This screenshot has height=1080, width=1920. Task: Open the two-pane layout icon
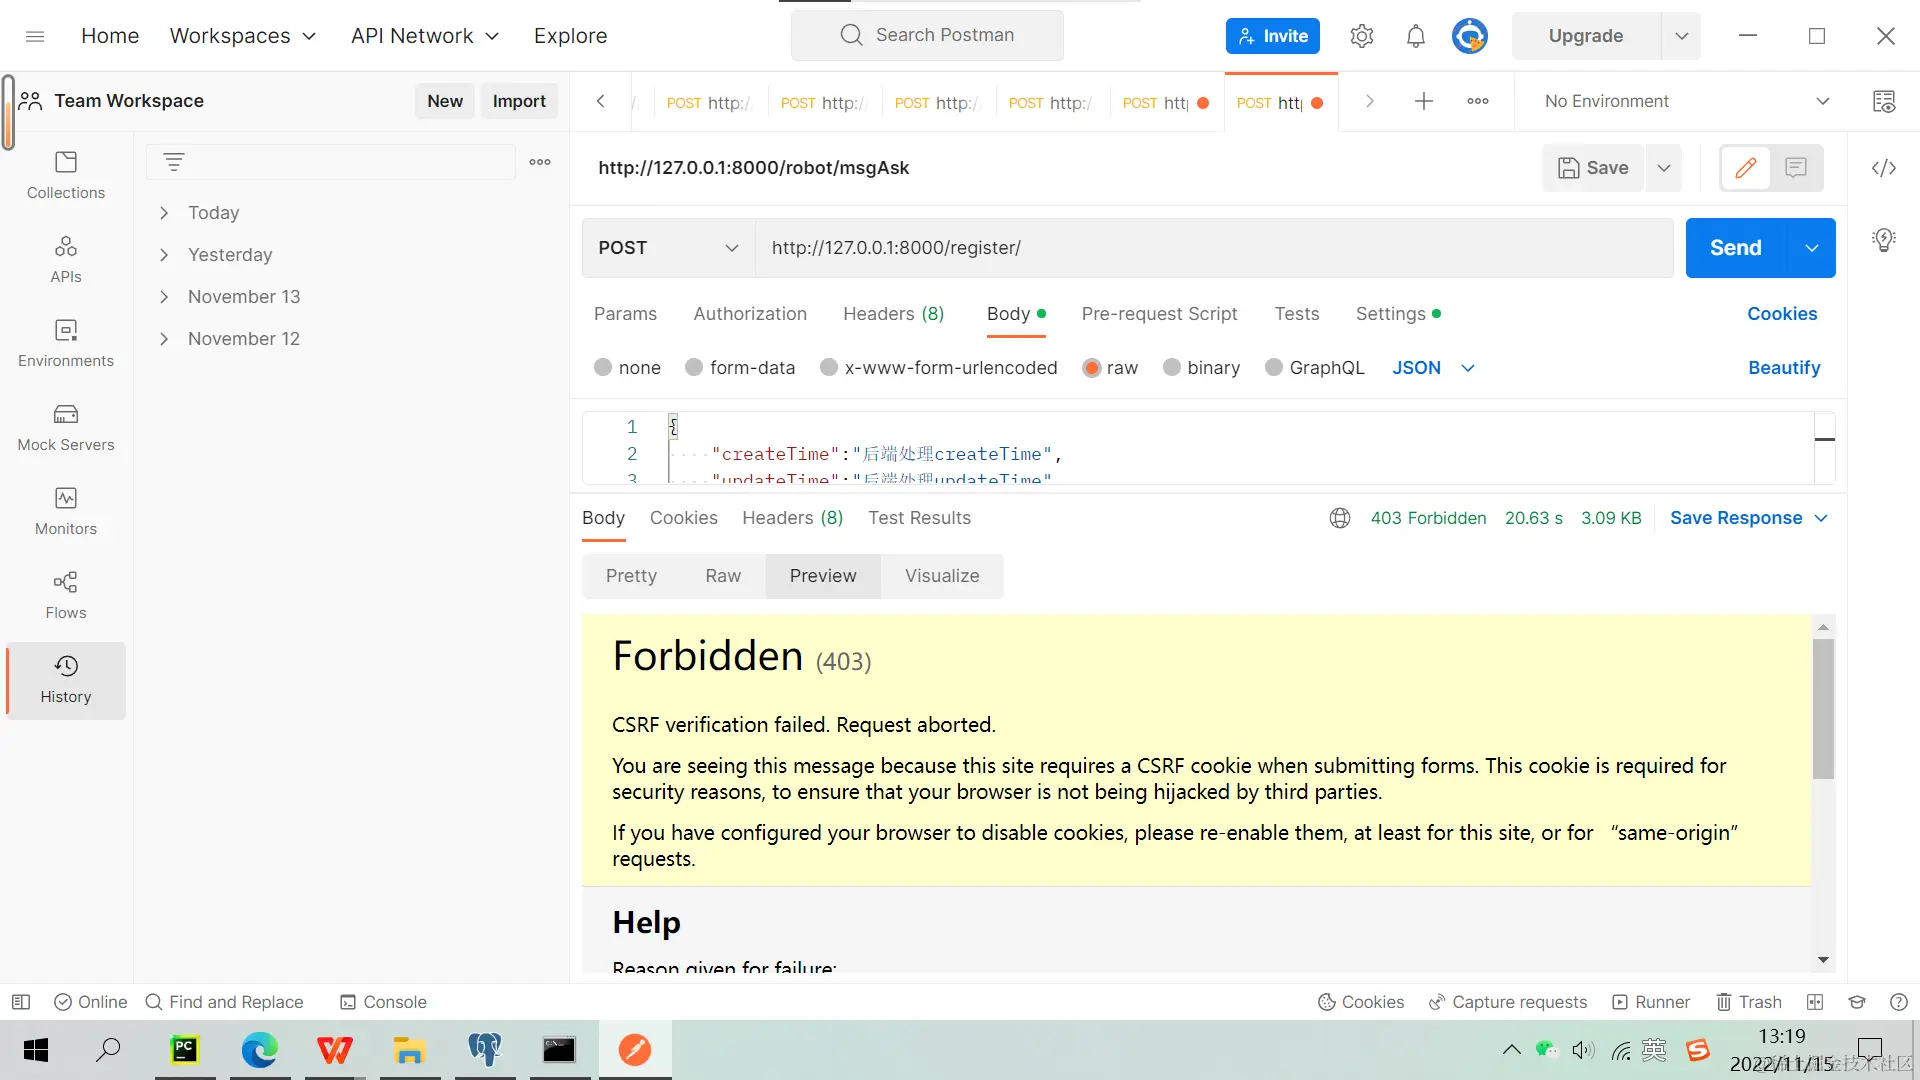tap(1815, 1002)
